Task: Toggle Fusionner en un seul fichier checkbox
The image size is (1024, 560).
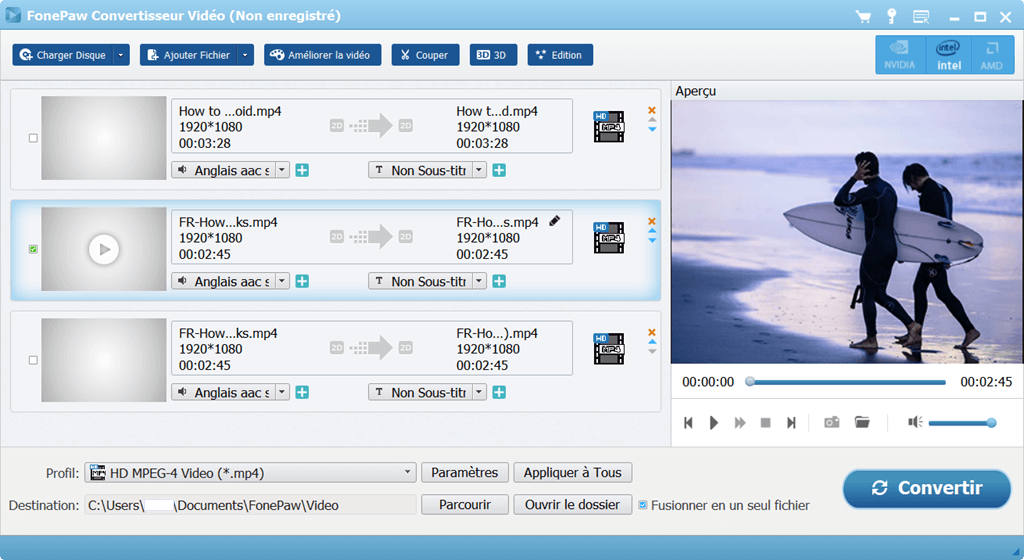Action: click(x=643, y=505)
